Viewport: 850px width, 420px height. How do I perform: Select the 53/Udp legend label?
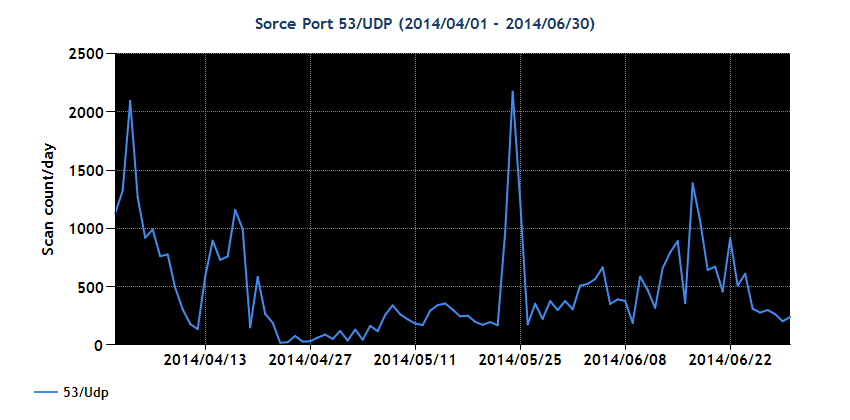click(86, 392)
